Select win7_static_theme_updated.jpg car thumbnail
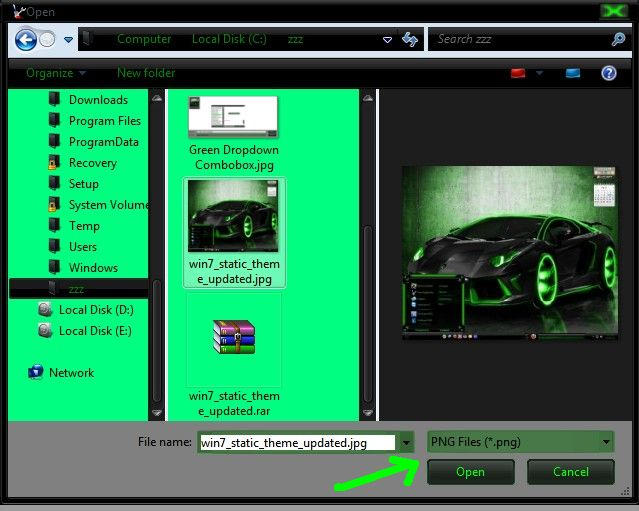 pyautogui.click(x=233, y=216)
